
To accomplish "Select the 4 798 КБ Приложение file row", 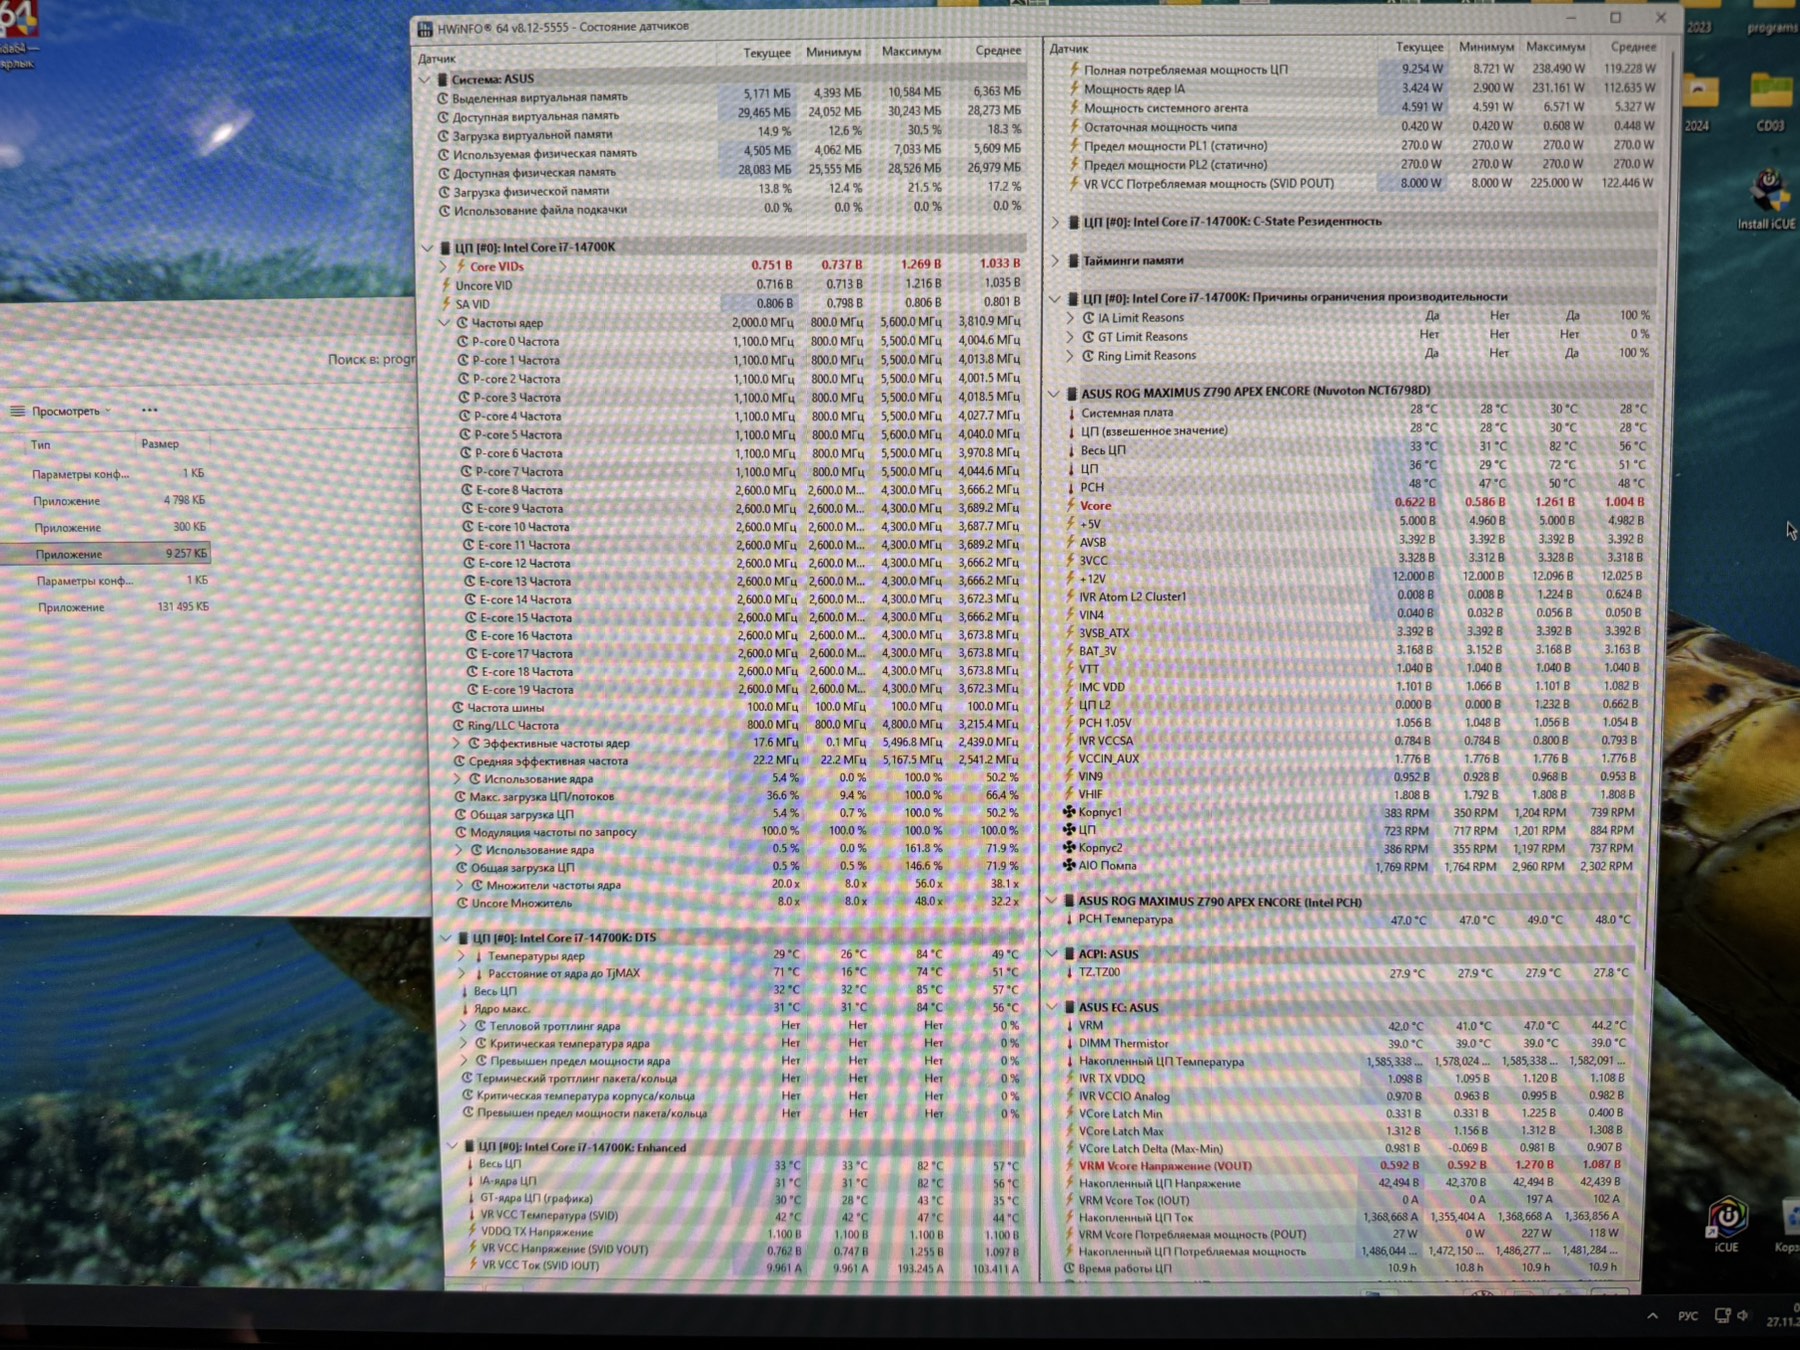I will (x=105, y=500).
